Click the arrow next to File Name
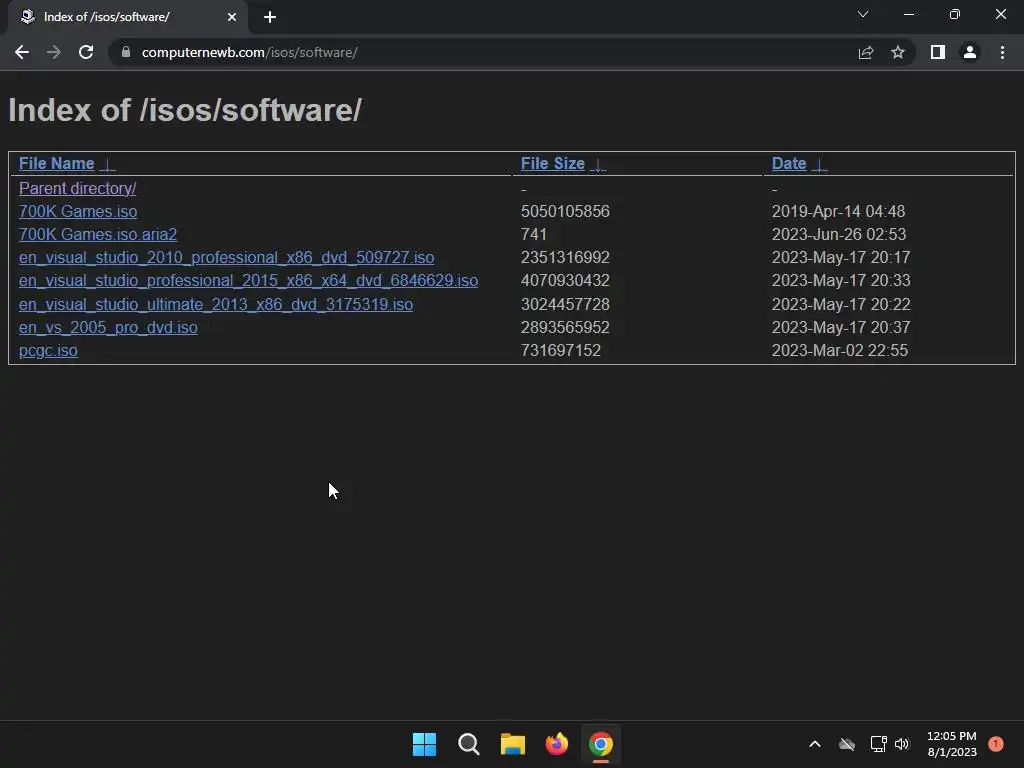The height and width of the screenshot is (768, 1024). [108, 165]
